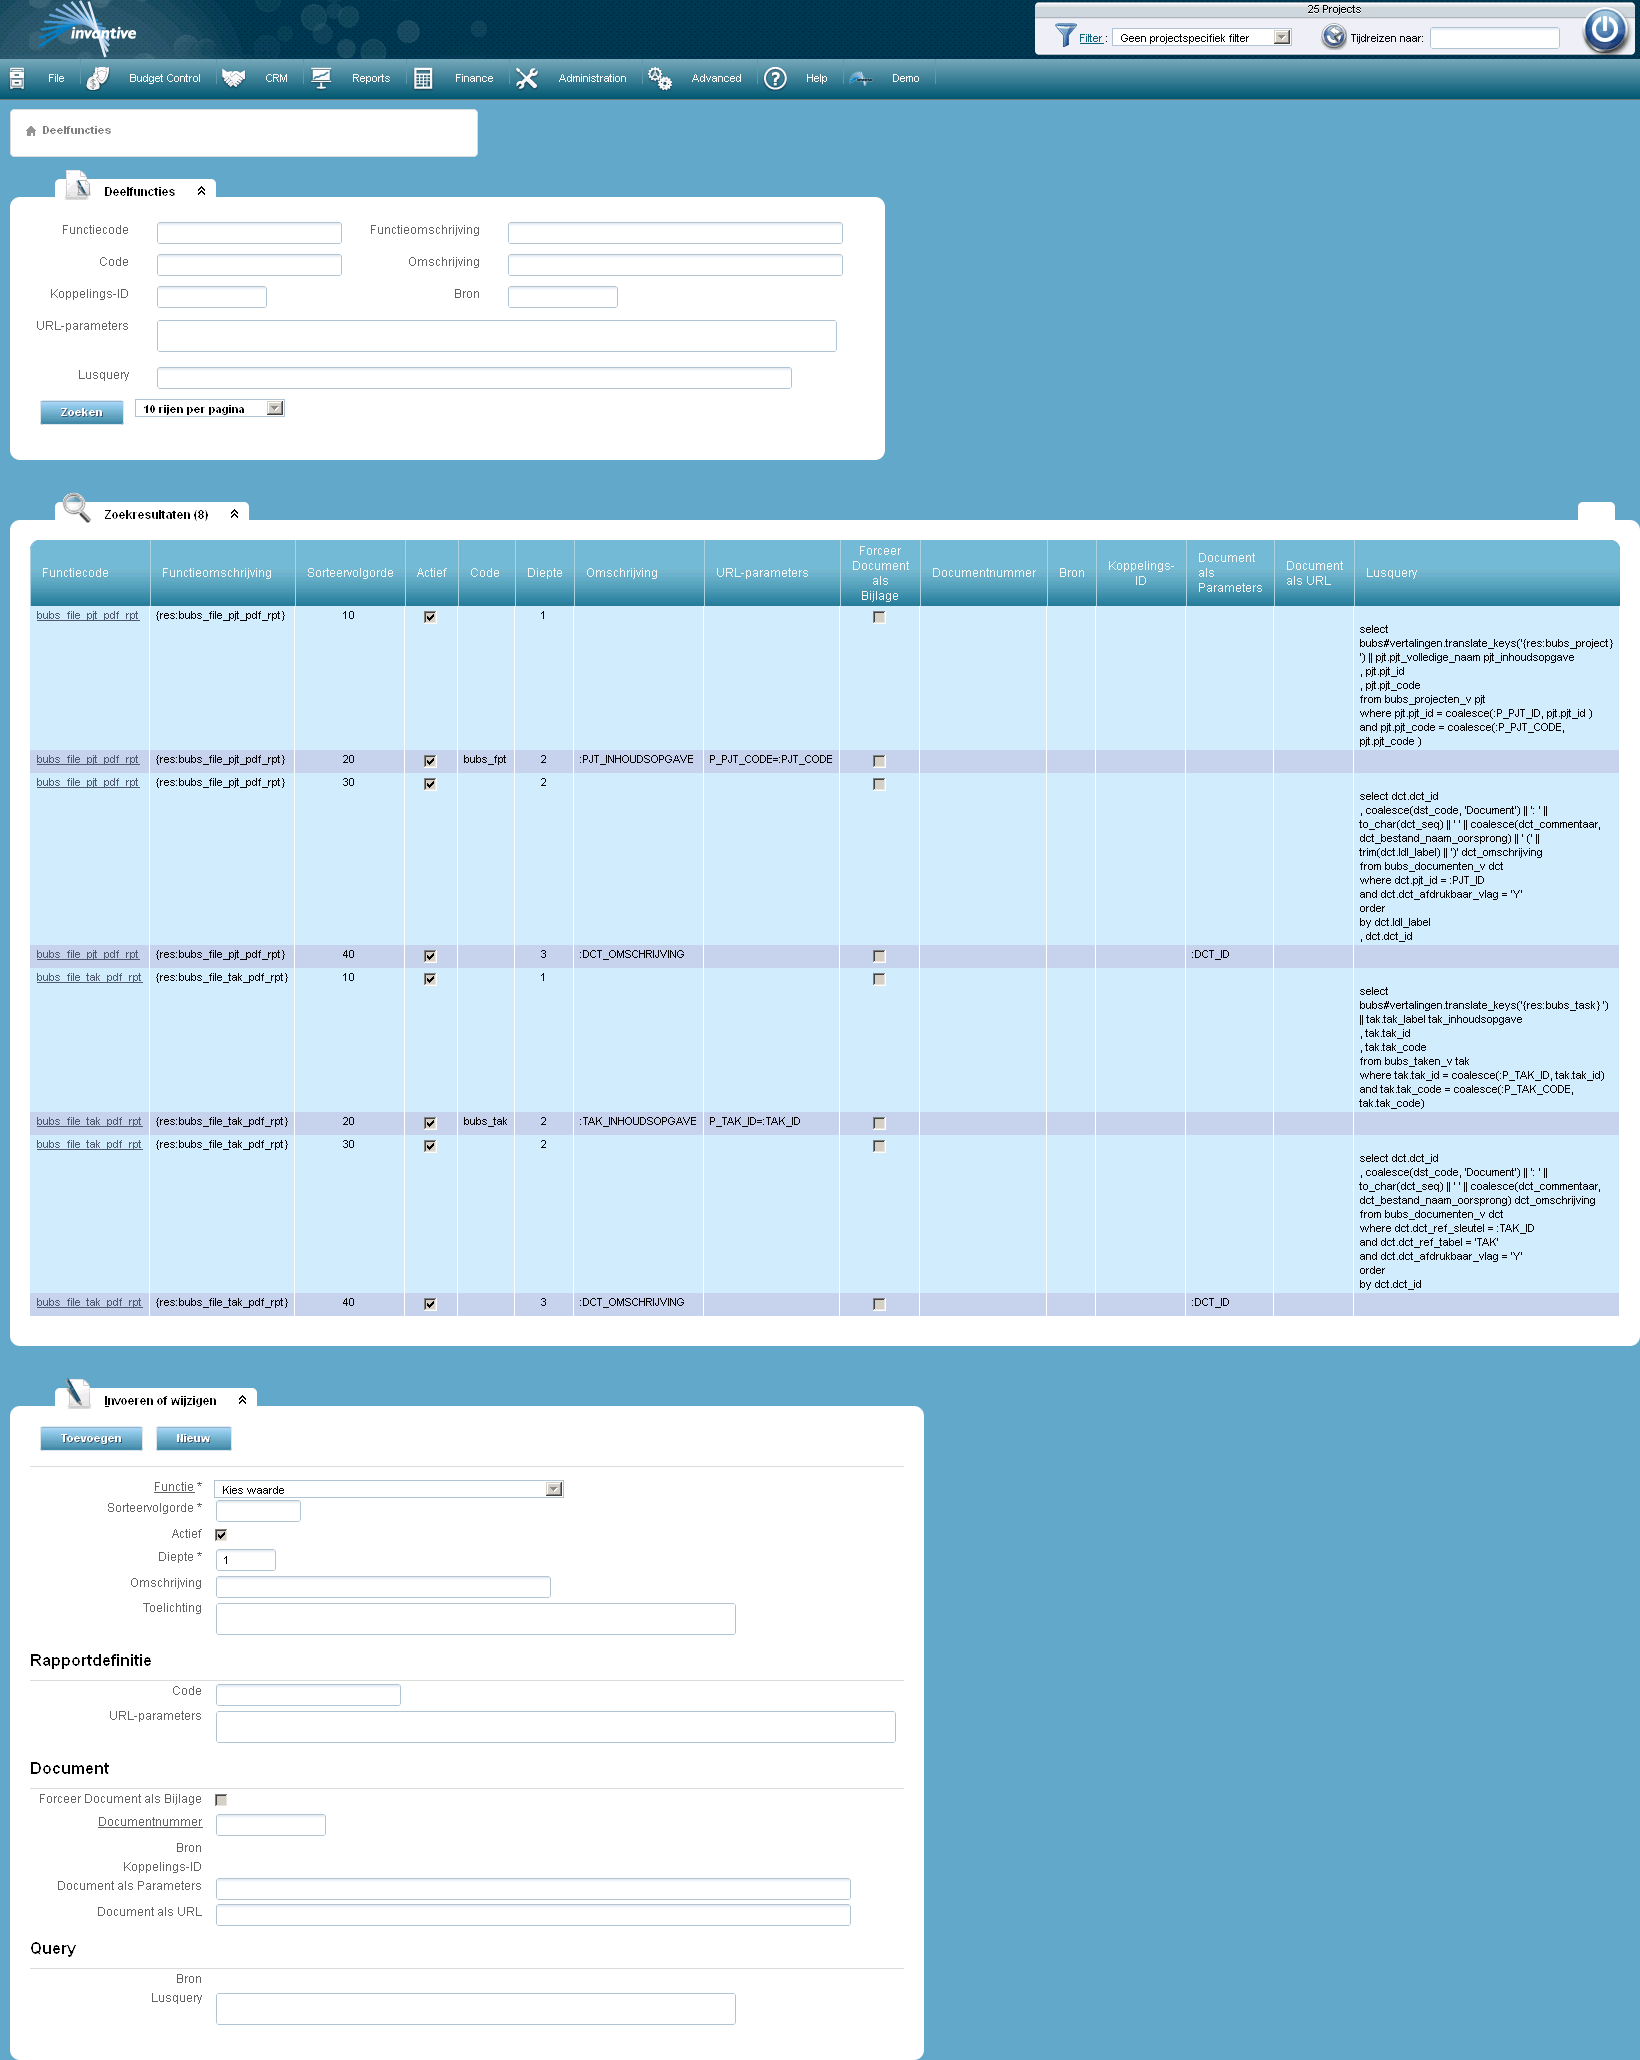Click the Deelfuncties panel document icon

click(x=78, y=186)
